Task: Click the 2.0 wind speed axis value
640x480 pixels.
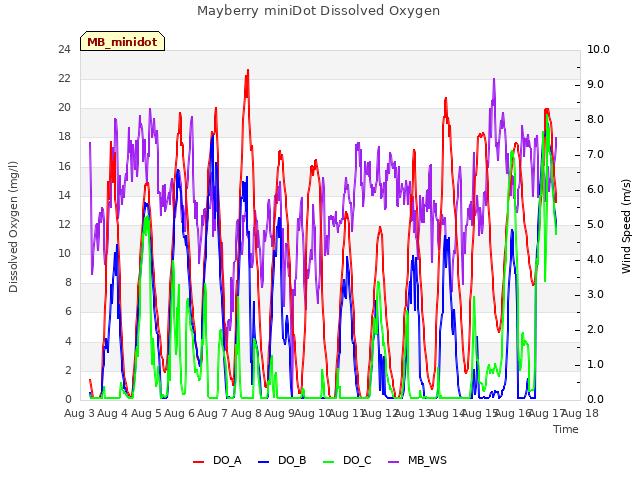Action: pyautogui.click(x=595, y=329)
